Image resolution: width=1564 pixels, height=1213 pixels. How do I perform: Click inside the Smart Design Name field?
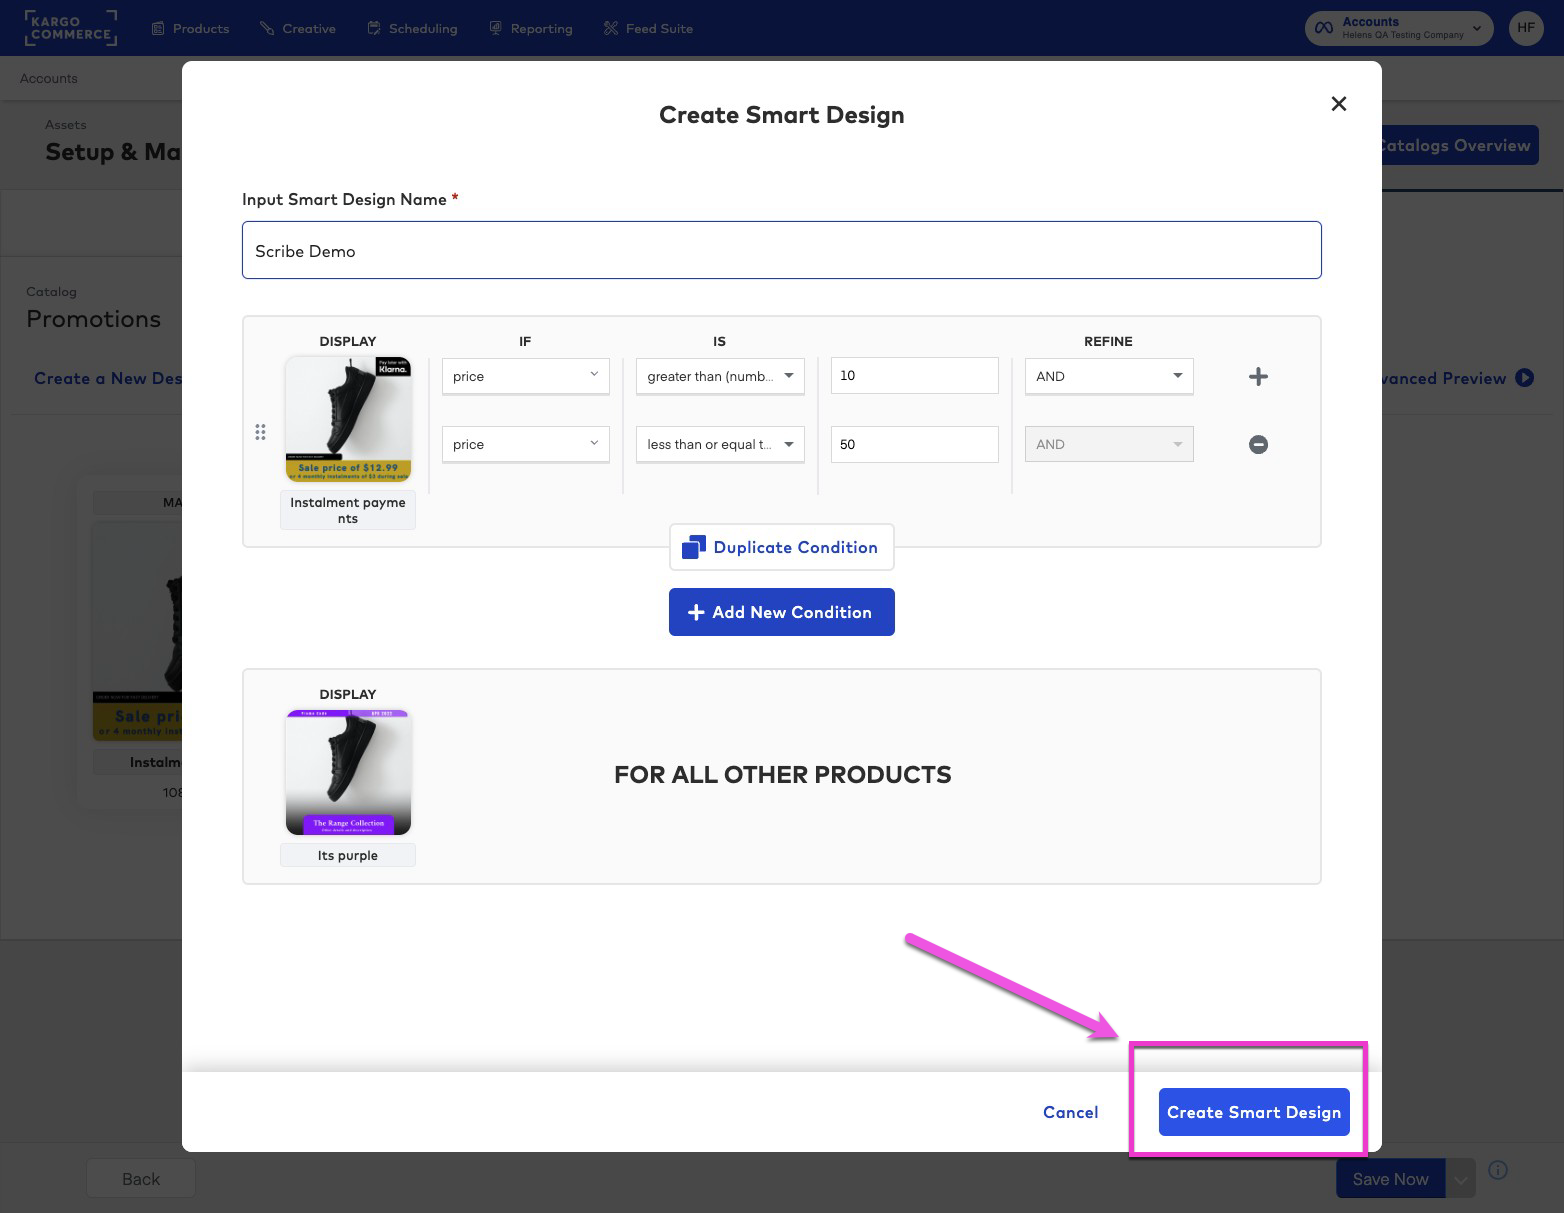click(781, 250)
